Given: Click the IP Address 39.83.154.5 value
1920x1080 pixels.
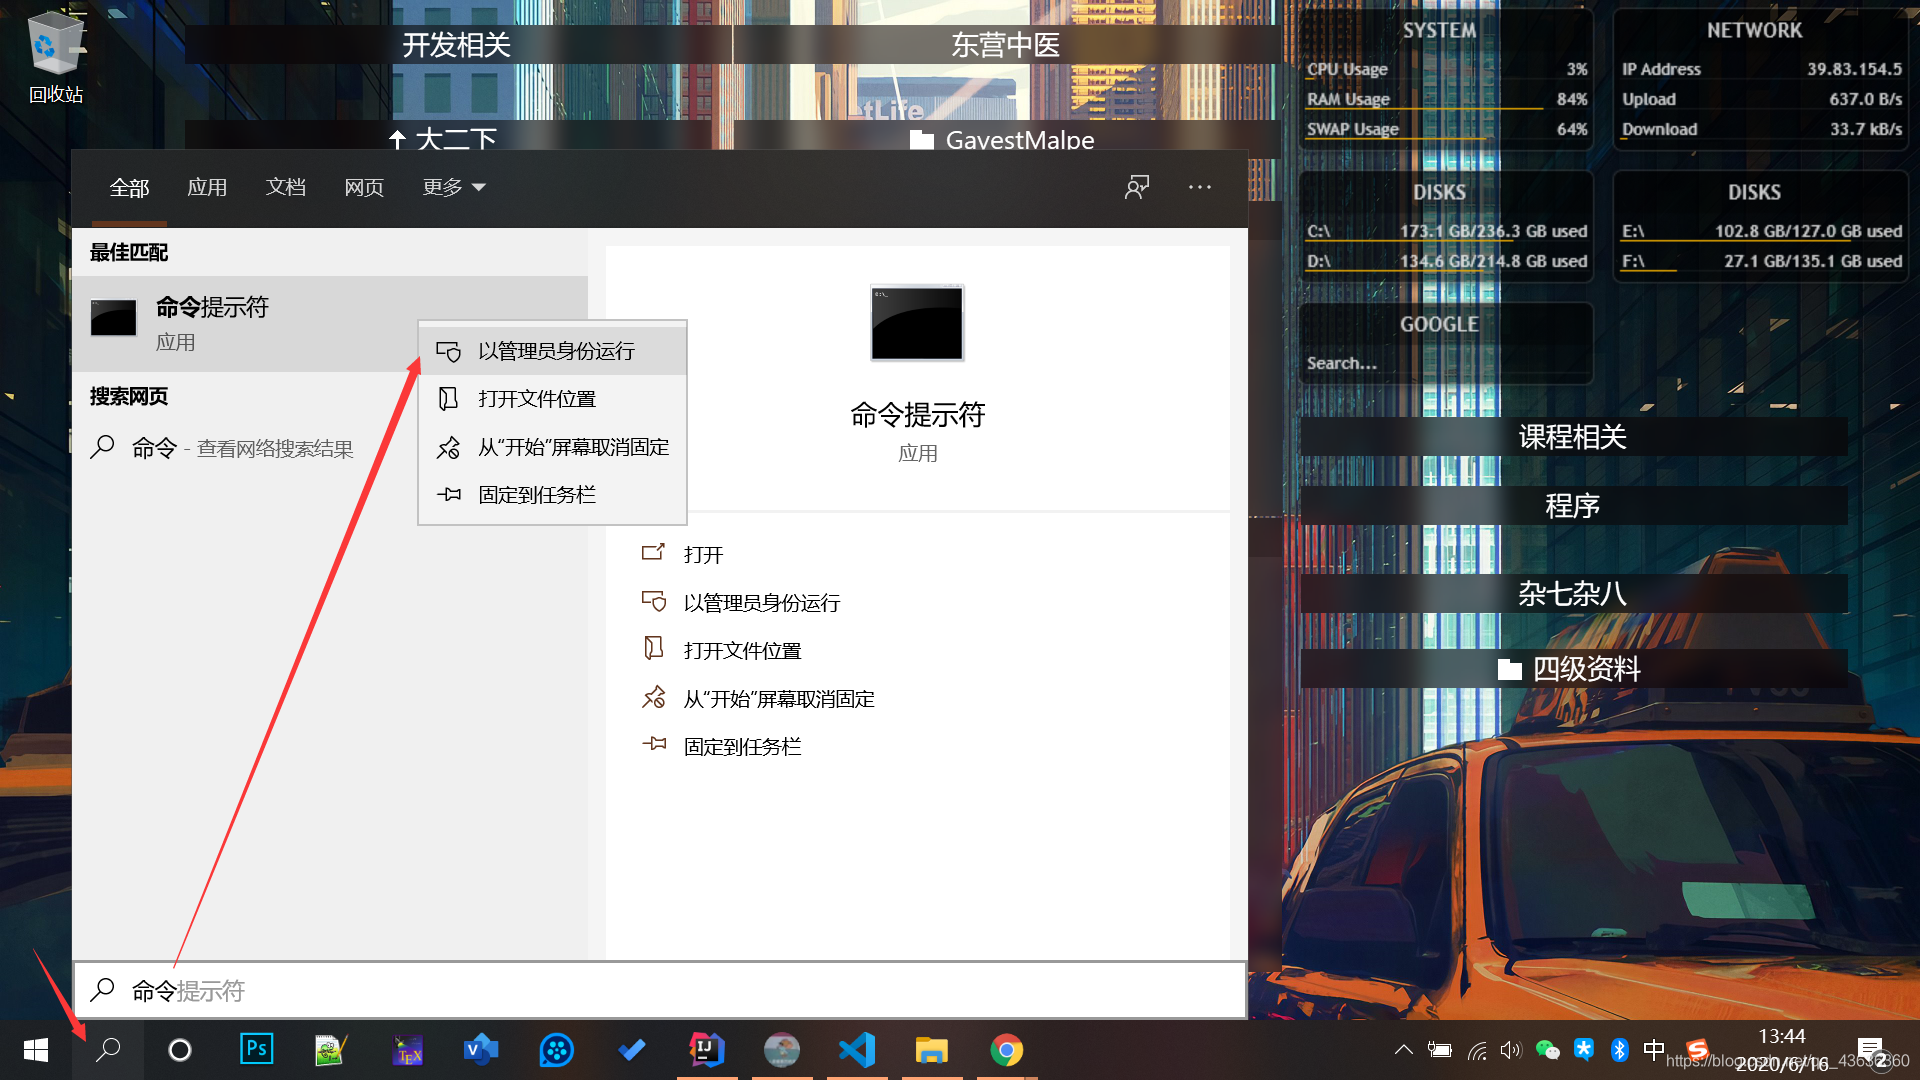Looking at the screenshot, I should click(1854, 69).
